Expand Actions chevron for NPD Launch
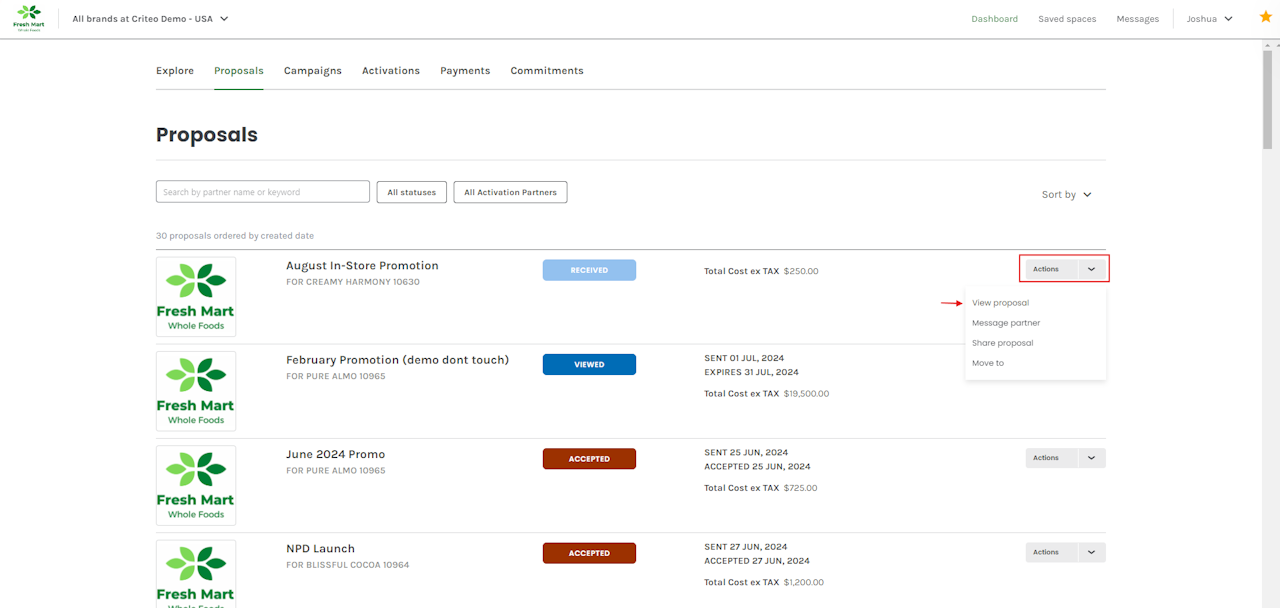The image size is (1280, 608). (x=1091, y=552)
